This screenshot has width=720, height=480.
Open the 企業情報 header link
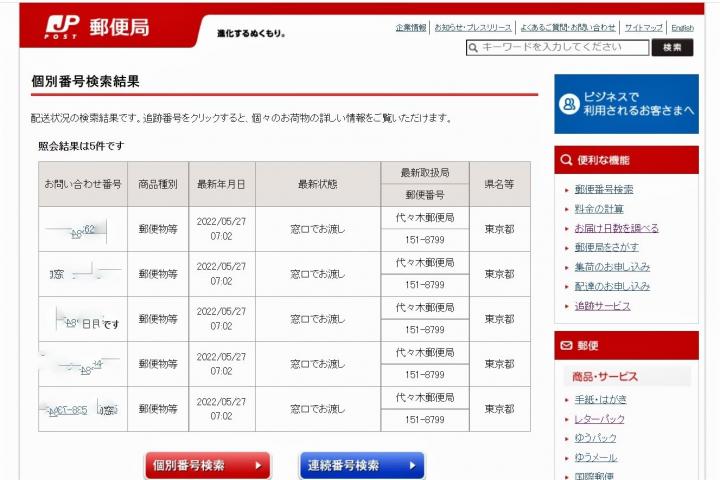(410, 27)
